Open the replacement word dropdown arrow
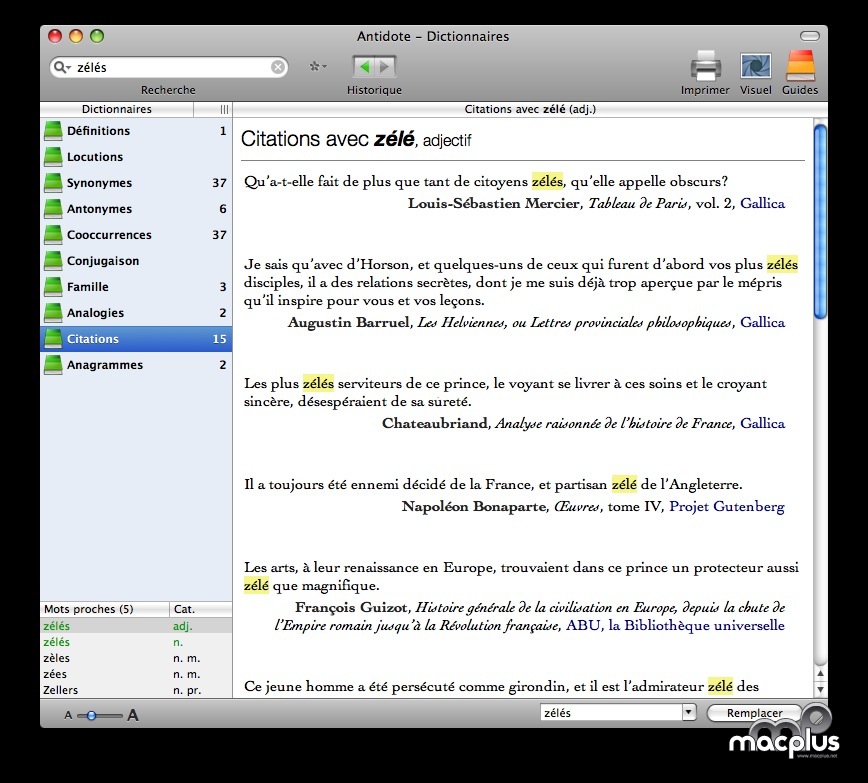 pos(689,712)
